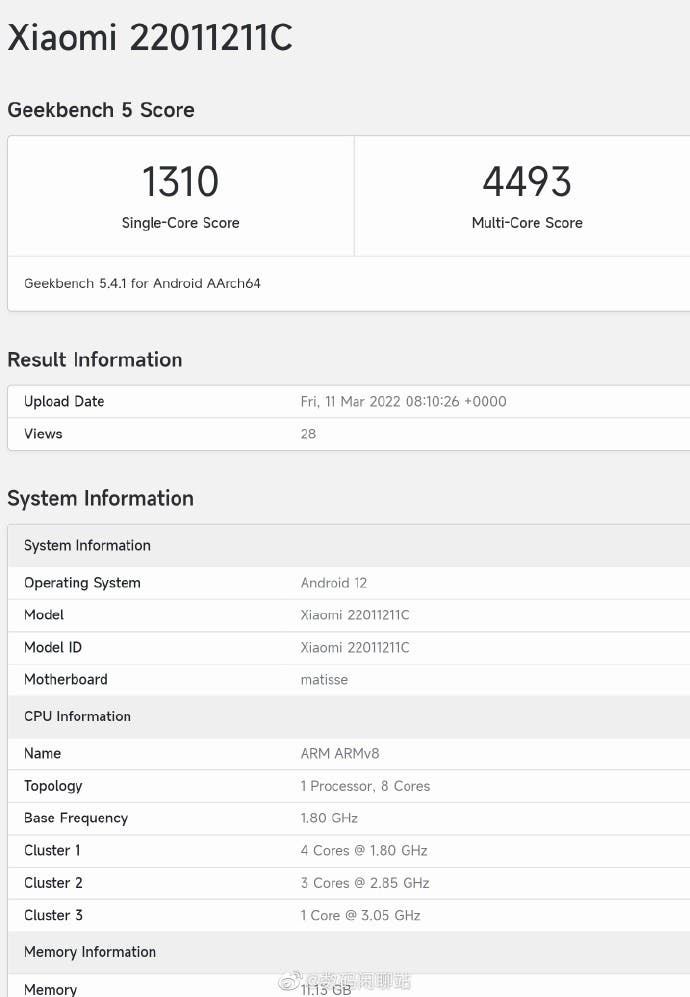
Task: Click the Cluster 3 label
Action: click(53, 916)
